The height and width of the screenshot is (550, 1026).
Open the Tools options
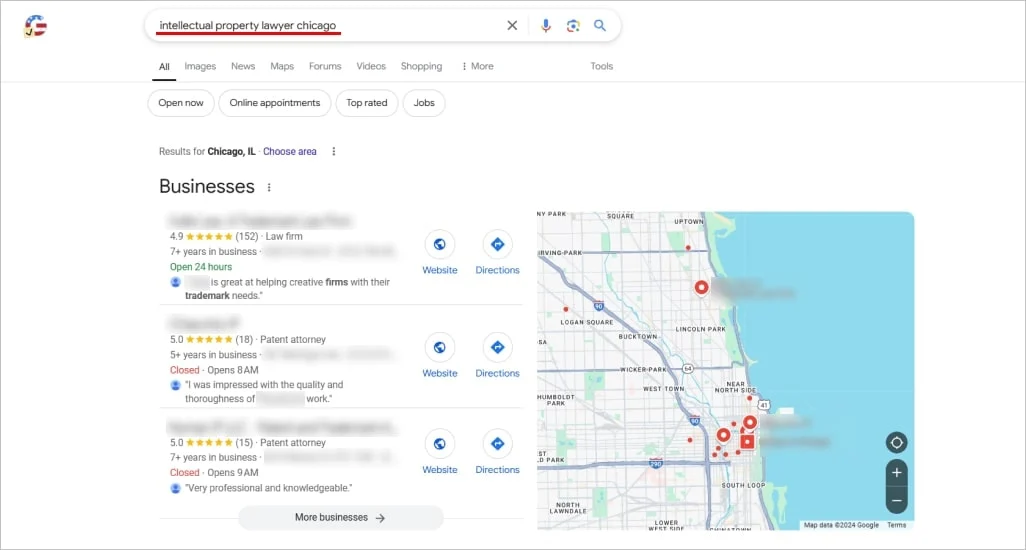[601, 66]
